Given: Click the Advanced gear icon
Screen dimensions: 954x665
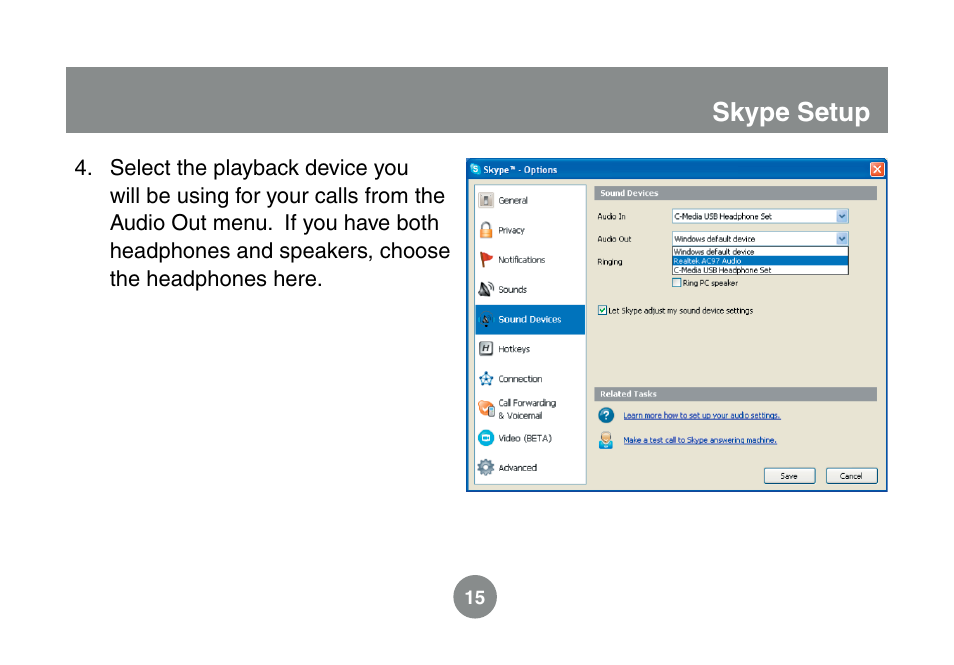Looking at the screenshot, I should click(x=486, y=467).
